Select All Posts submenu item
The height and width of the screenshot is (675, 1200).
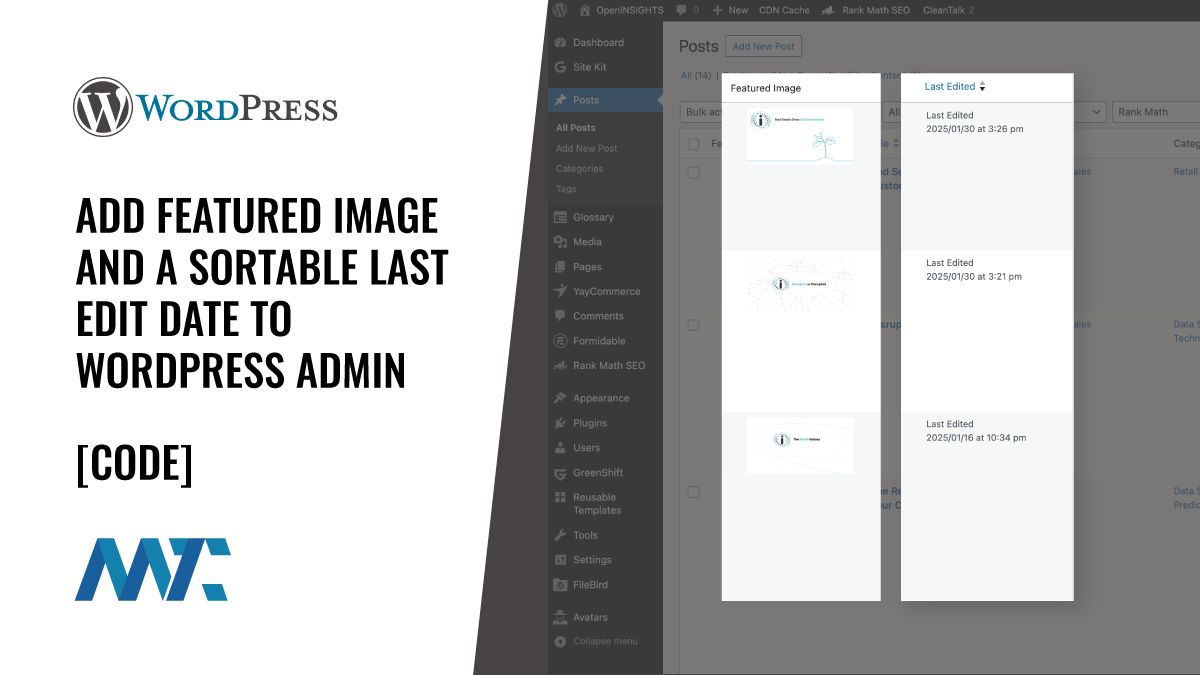pyautogui.click(x=576, y=128)
